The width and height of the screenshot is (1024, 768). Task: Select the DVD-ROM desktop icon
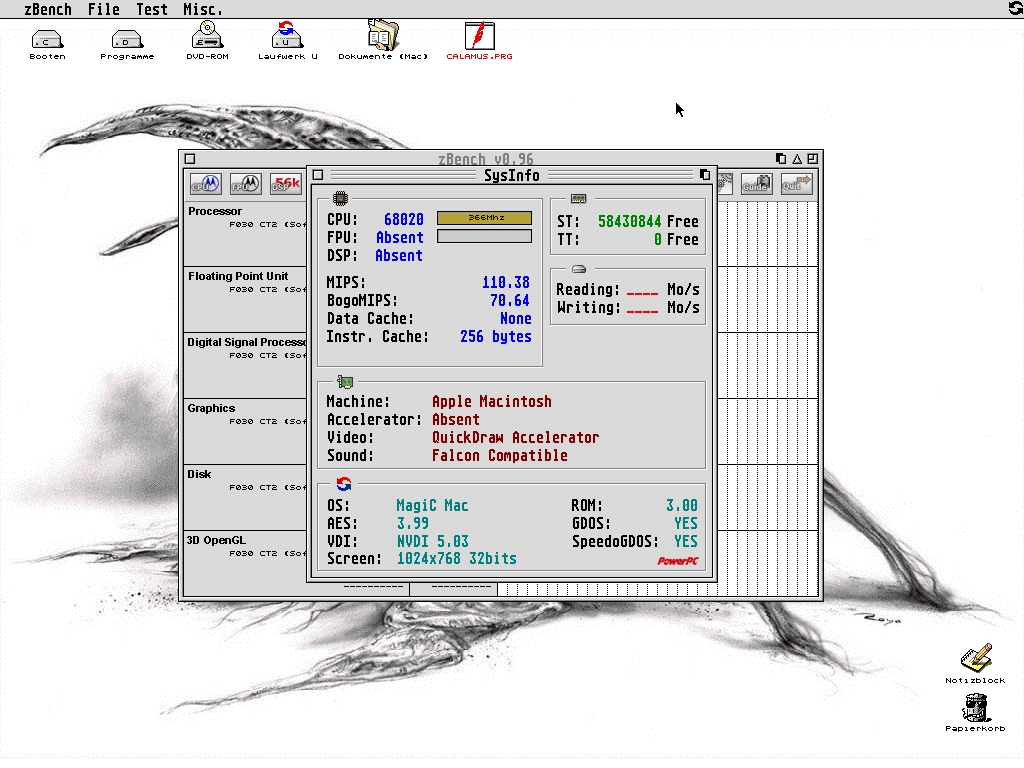(x=207, y=38)
